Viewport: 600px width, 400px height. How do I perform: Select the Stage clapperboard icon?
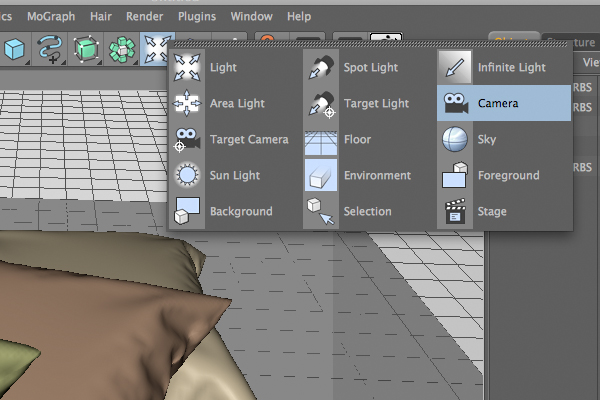click(455, 211)
